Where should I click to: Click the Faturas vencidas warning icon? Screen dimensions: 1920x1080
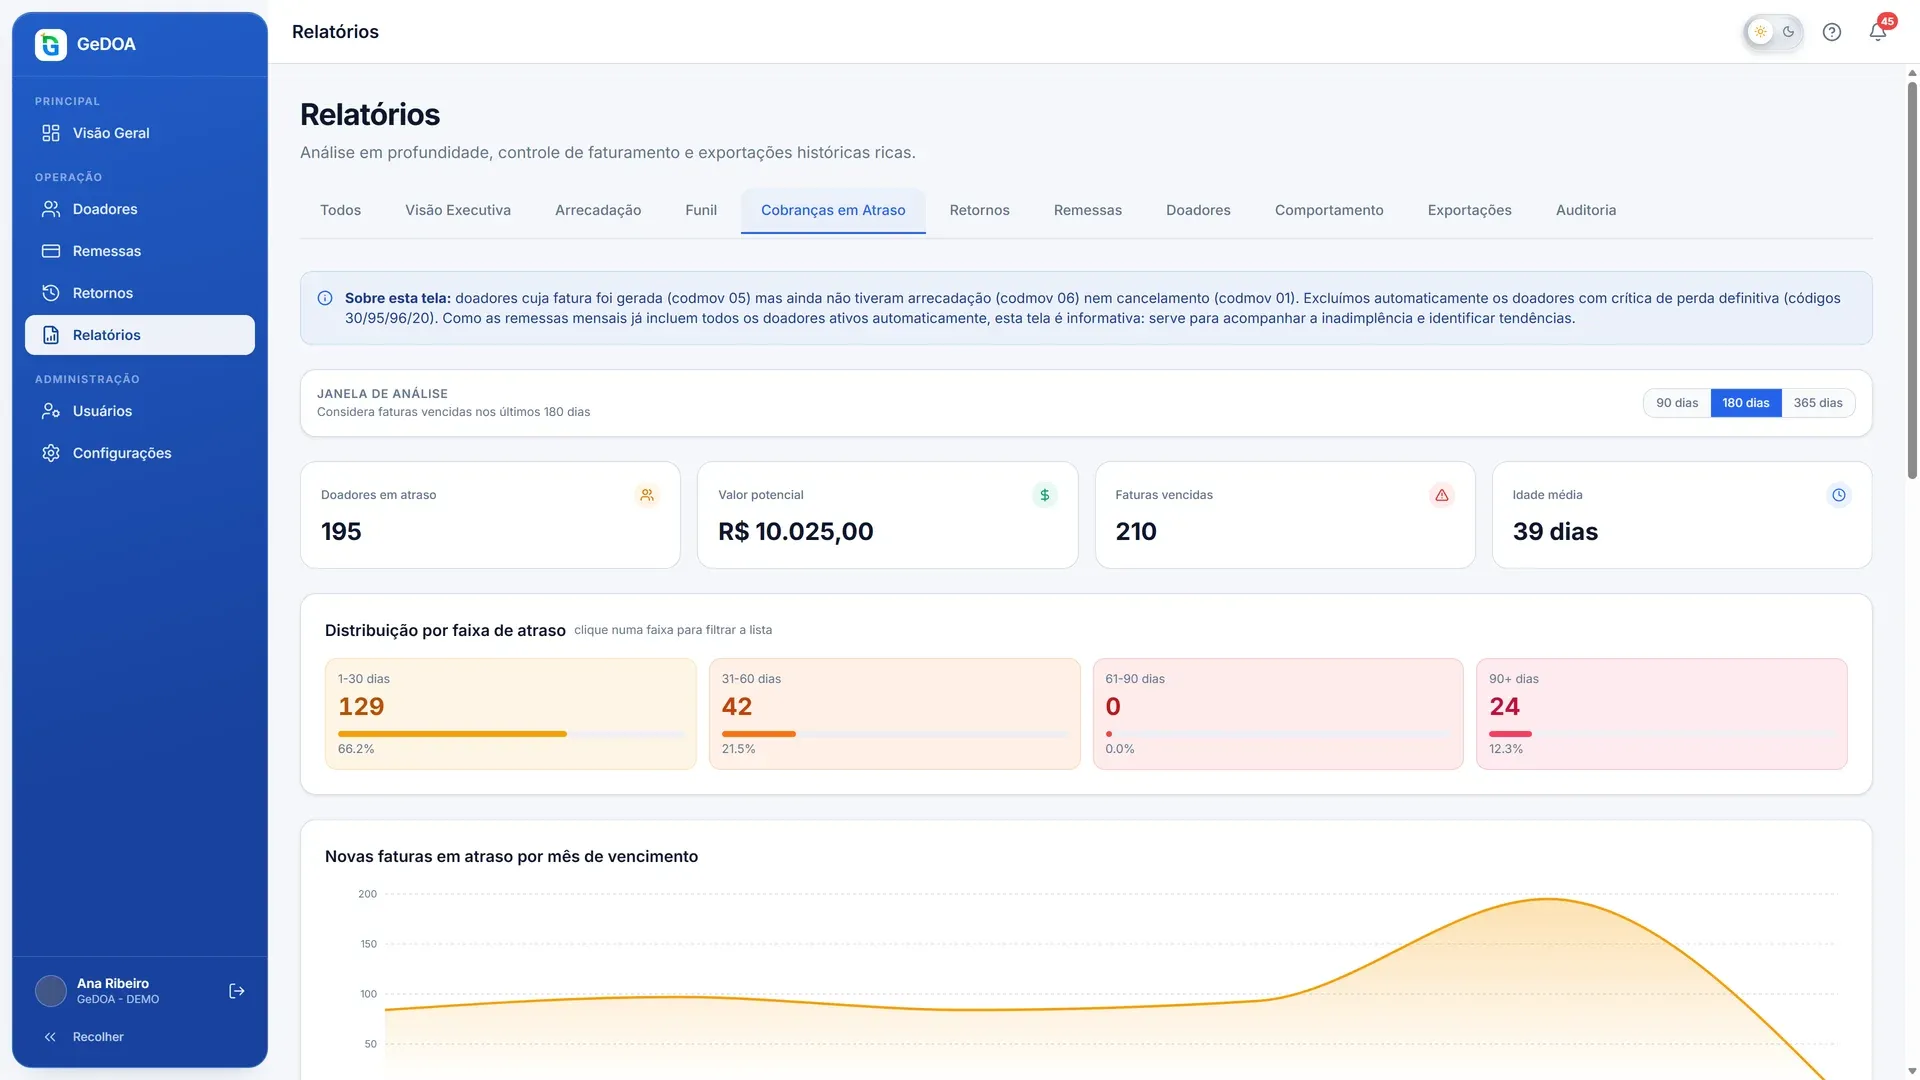tap(1441, 495)
